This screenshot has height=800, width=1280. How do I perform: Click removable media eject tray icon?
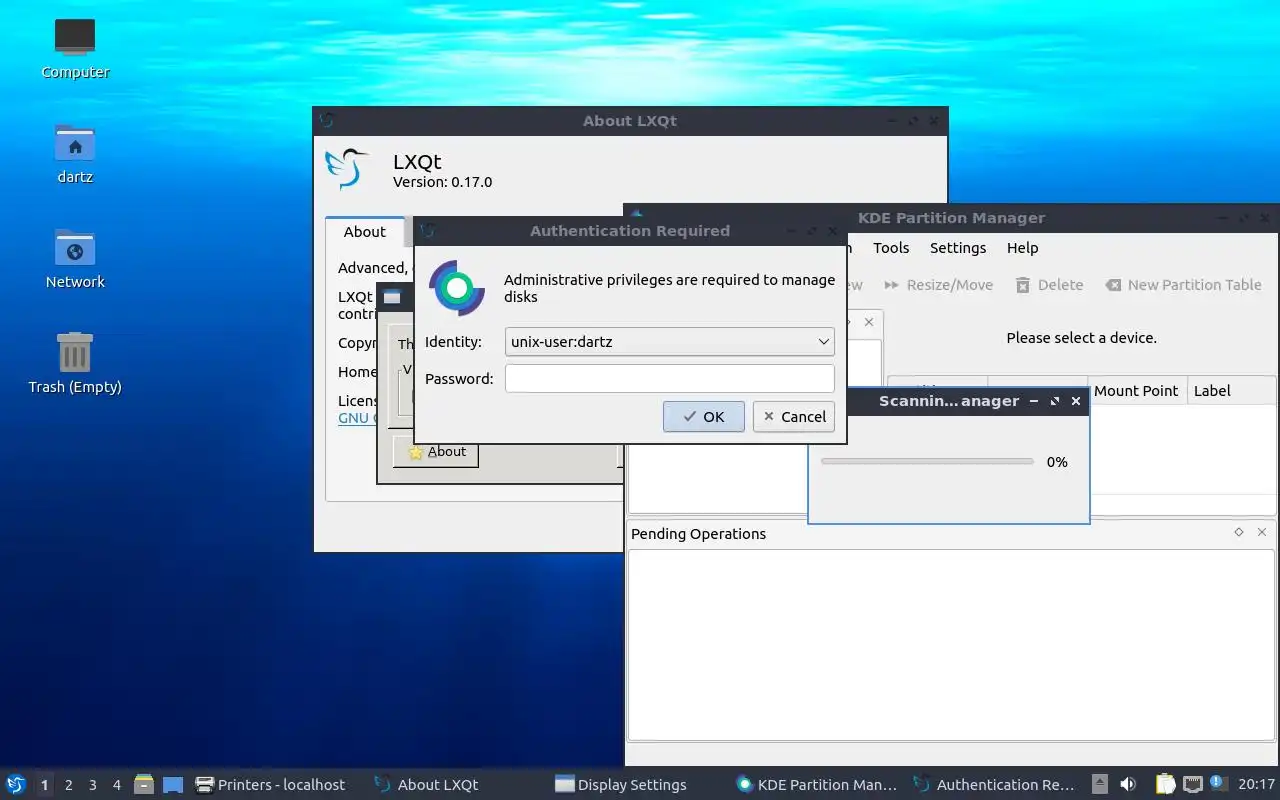pos(1100,784)
